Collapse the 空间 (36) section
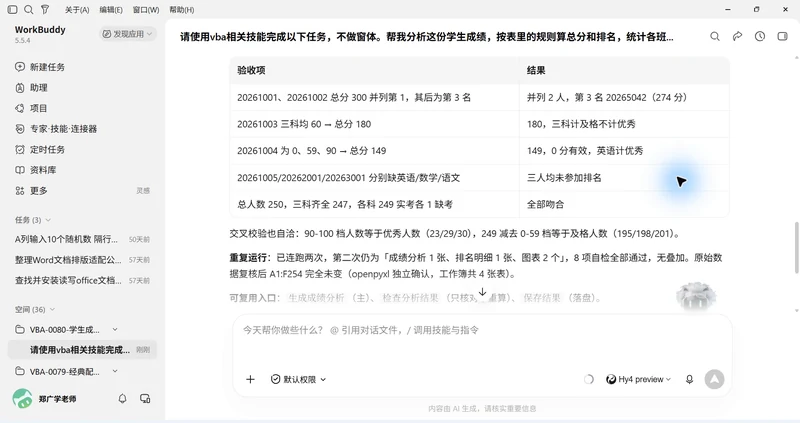800x423 pixels. tap(35, 309)
